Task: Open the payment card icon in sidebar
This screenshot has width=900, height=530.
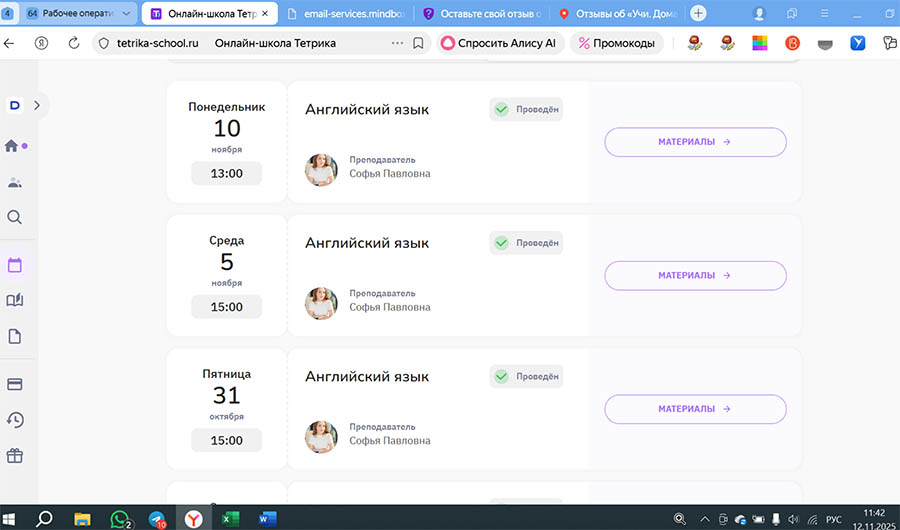Action: (x=15, y=384)
